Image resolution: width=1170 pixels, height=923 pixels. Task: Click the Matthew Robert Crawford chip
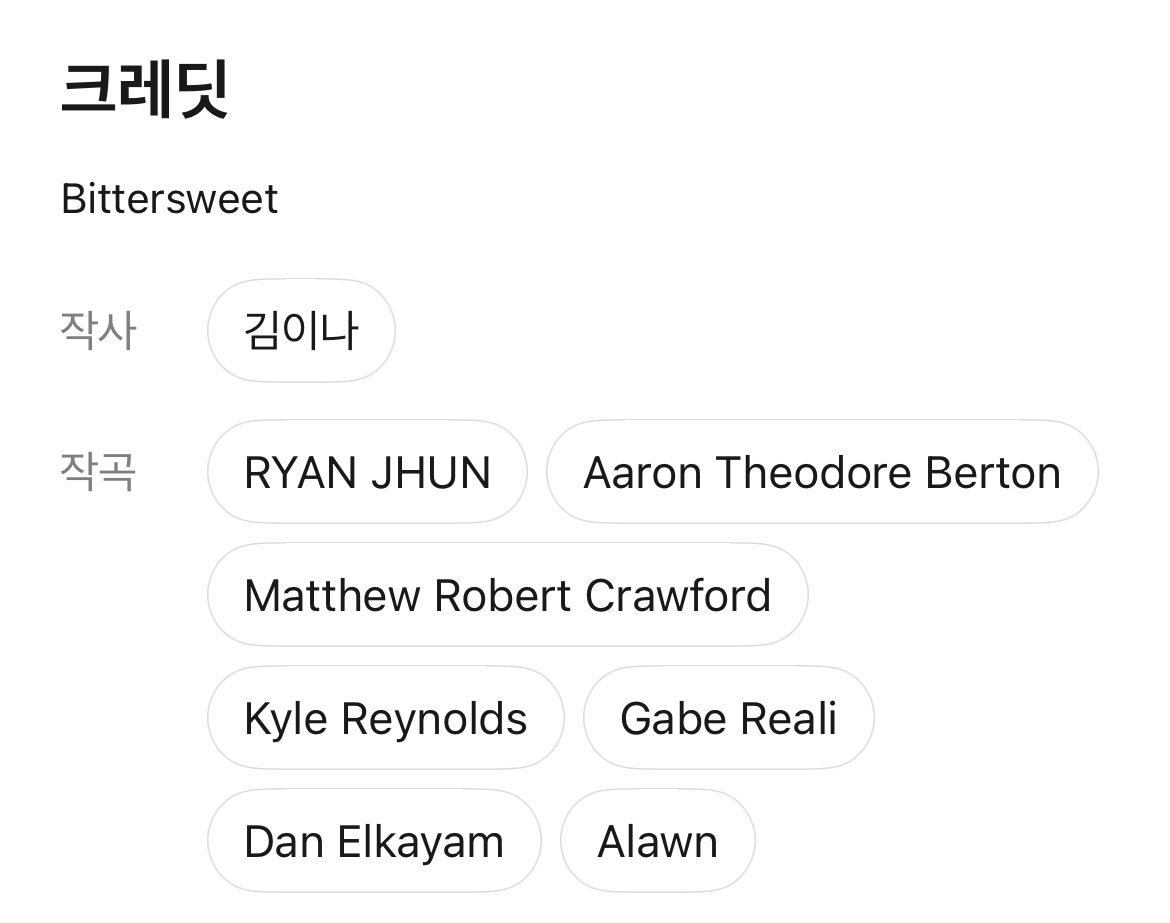(x=507, y=595)
